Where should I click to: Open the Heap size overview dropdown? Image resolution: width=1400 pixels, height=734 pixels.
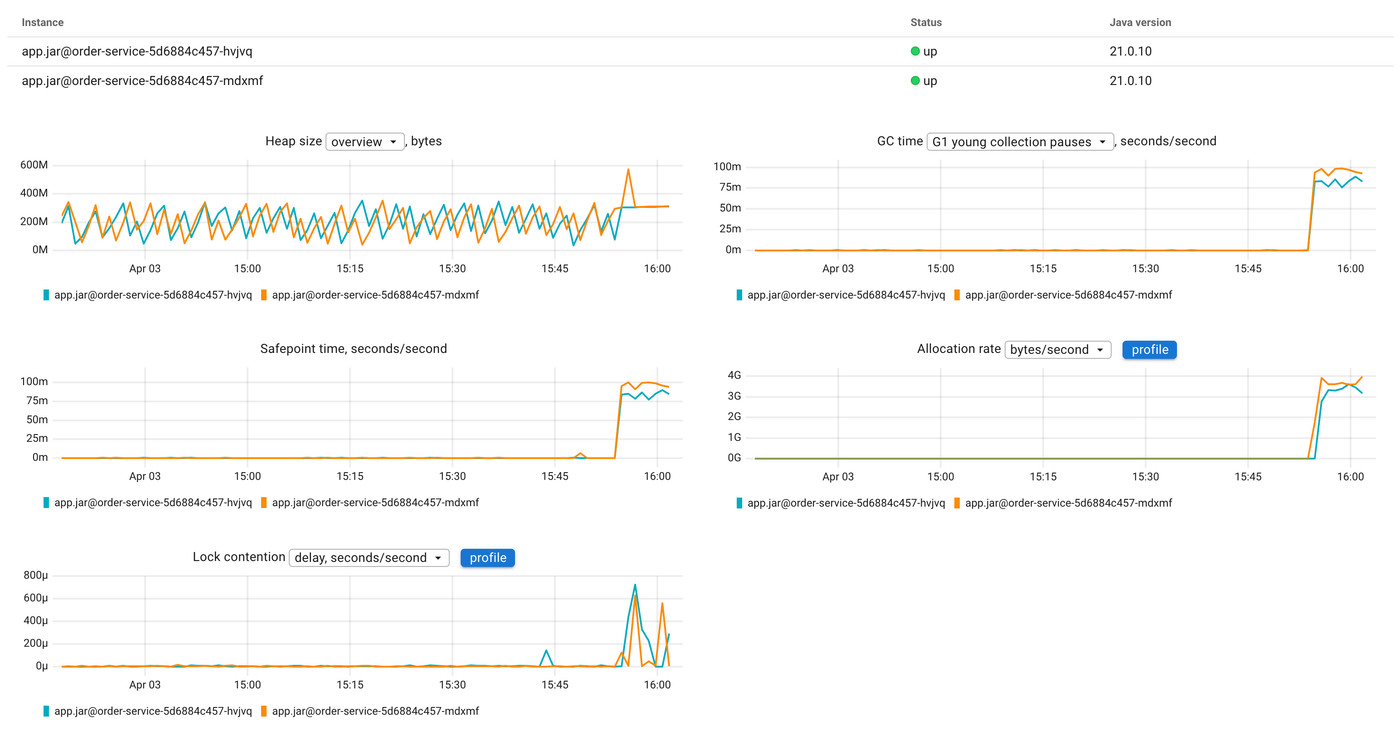coord(364,141)
